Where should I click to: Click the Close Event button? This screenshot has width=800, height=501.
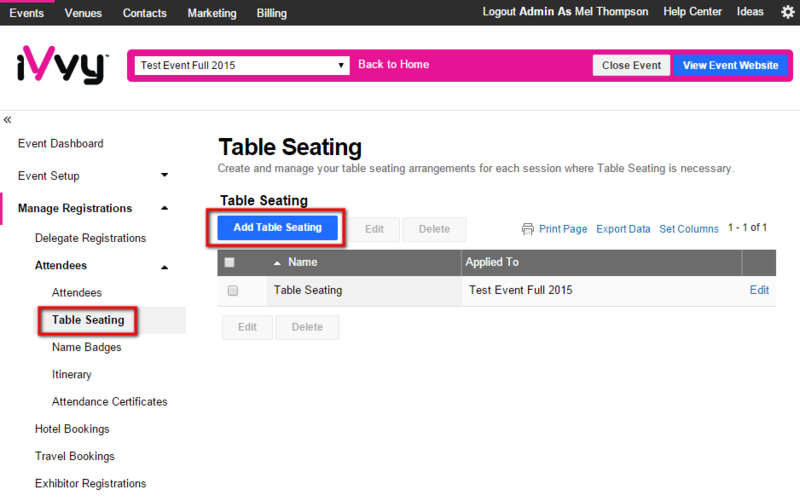click(x=631, y=65)
